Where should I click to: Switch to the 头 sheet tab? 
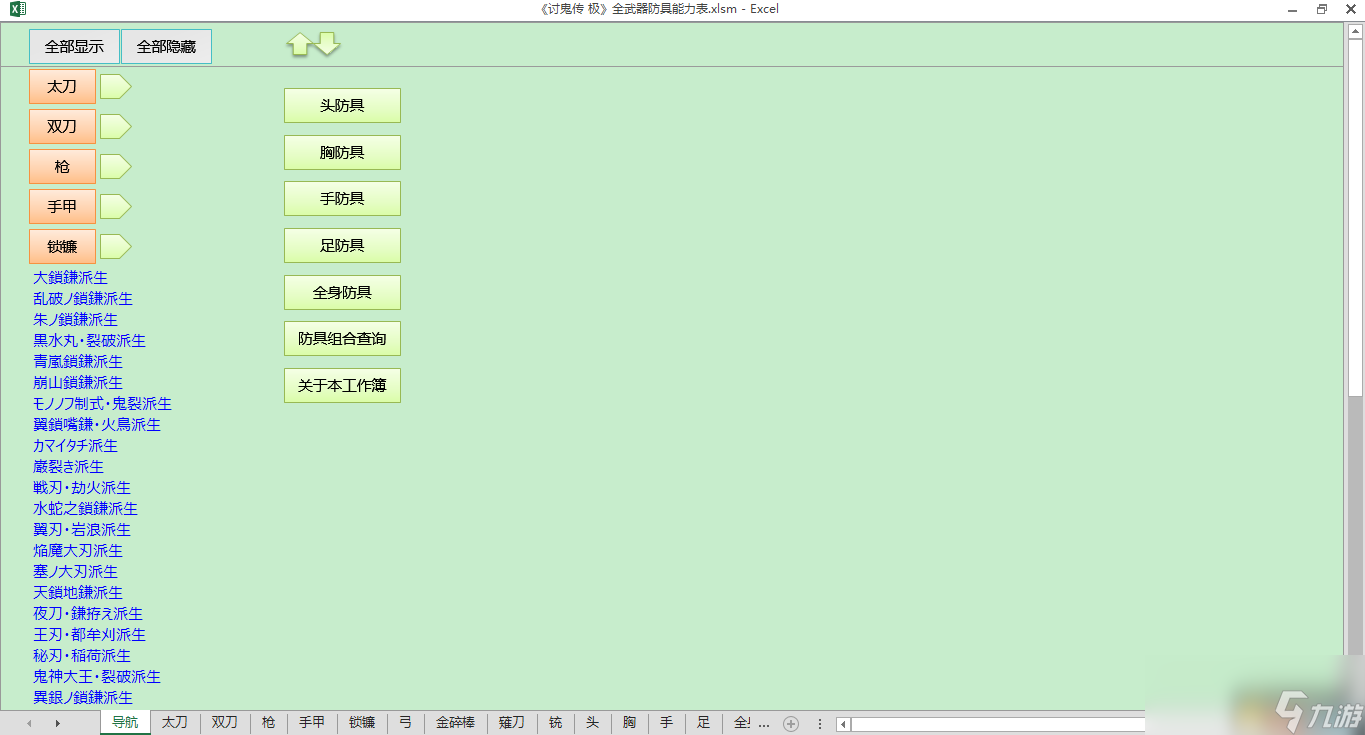coord(592,722)
